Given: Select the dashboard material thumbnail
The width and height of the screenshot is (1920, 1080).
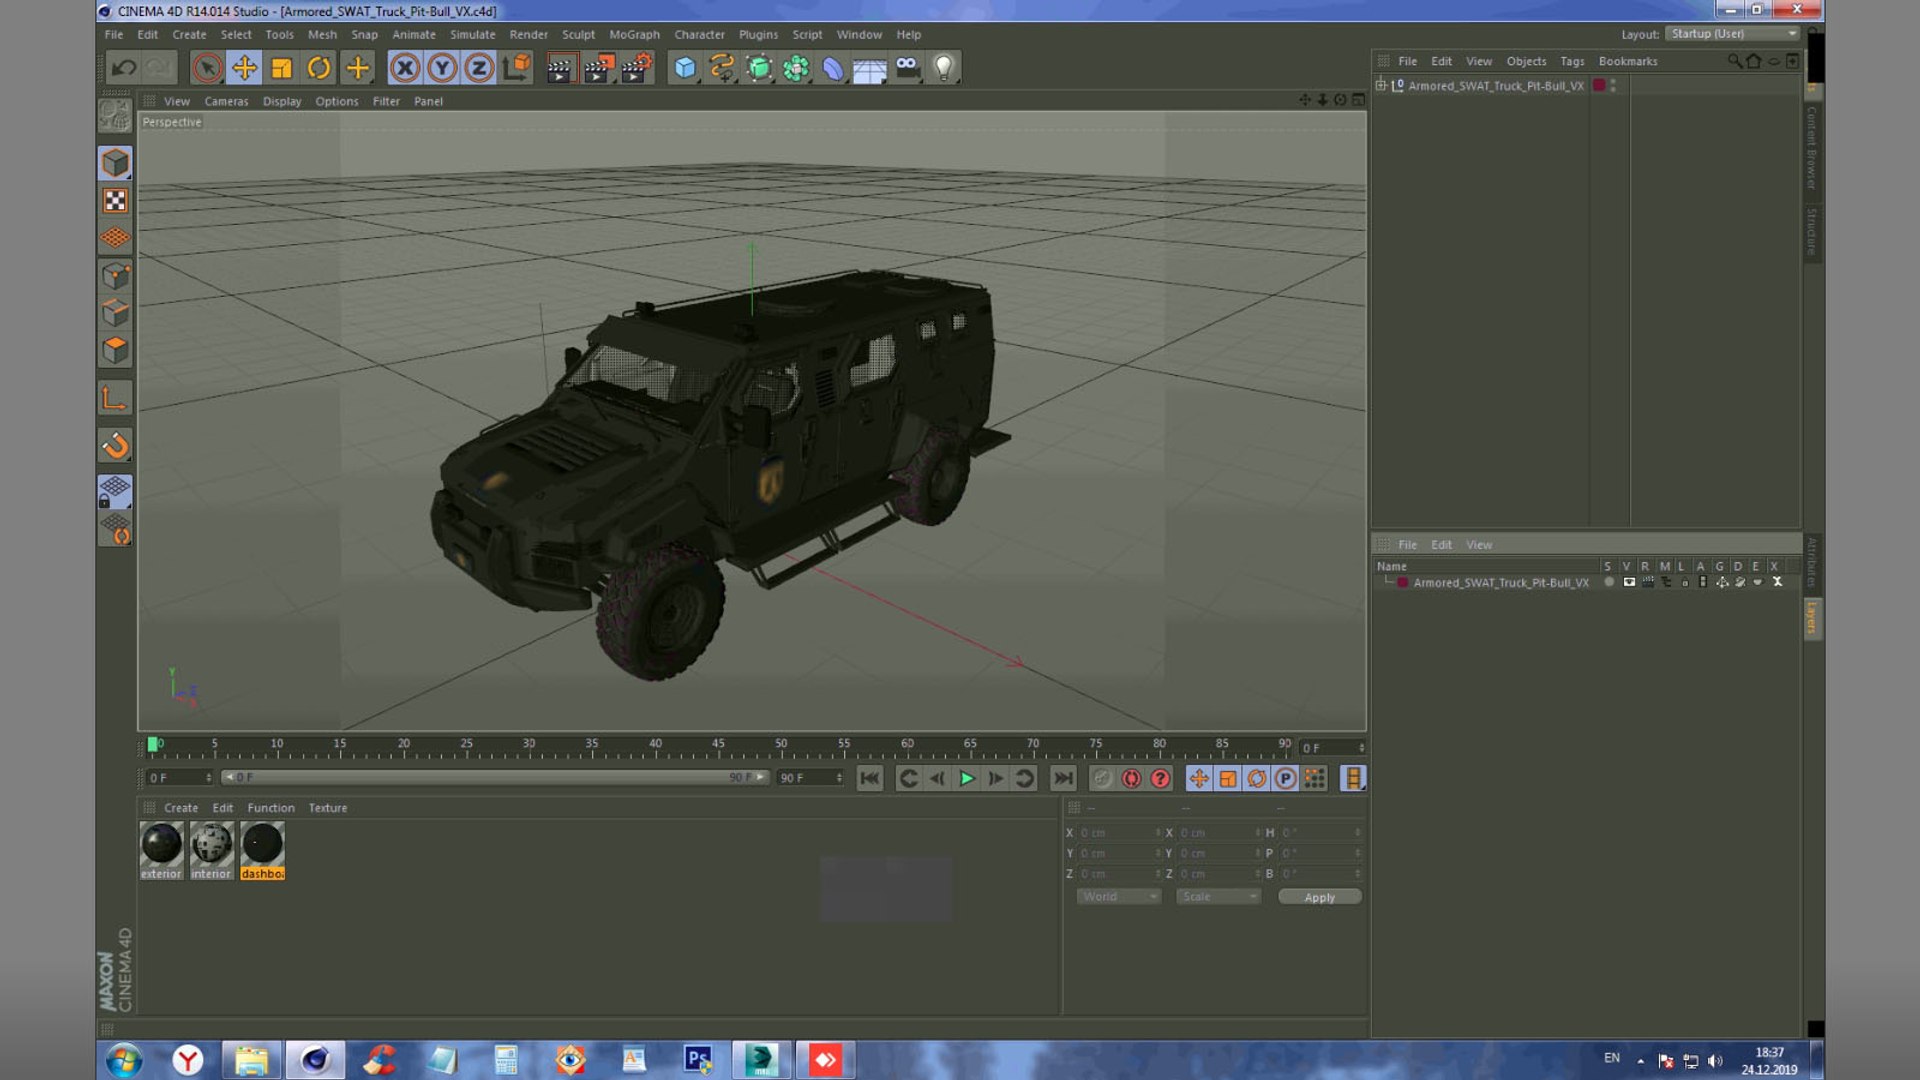Looking at the screenshot, I should coord(262,851).
